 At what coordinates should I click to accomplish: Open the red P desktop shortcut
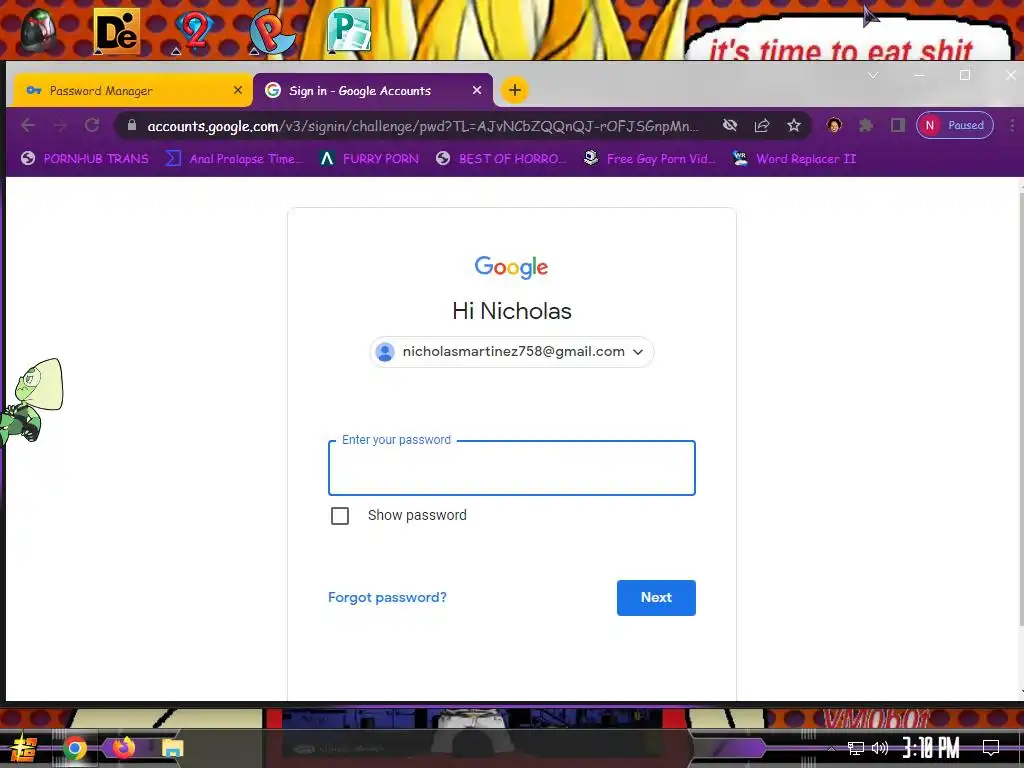[272, 31]
